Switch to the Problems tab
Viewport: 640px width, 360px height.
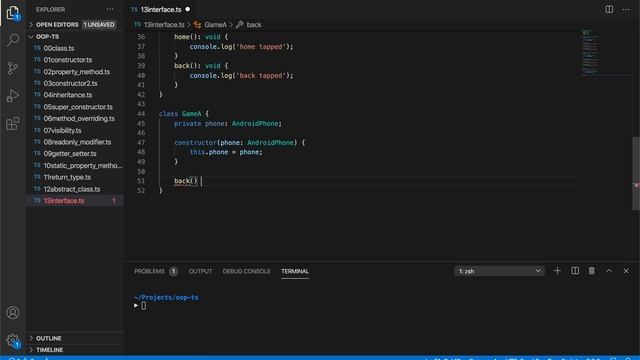(x=149, y=271)
